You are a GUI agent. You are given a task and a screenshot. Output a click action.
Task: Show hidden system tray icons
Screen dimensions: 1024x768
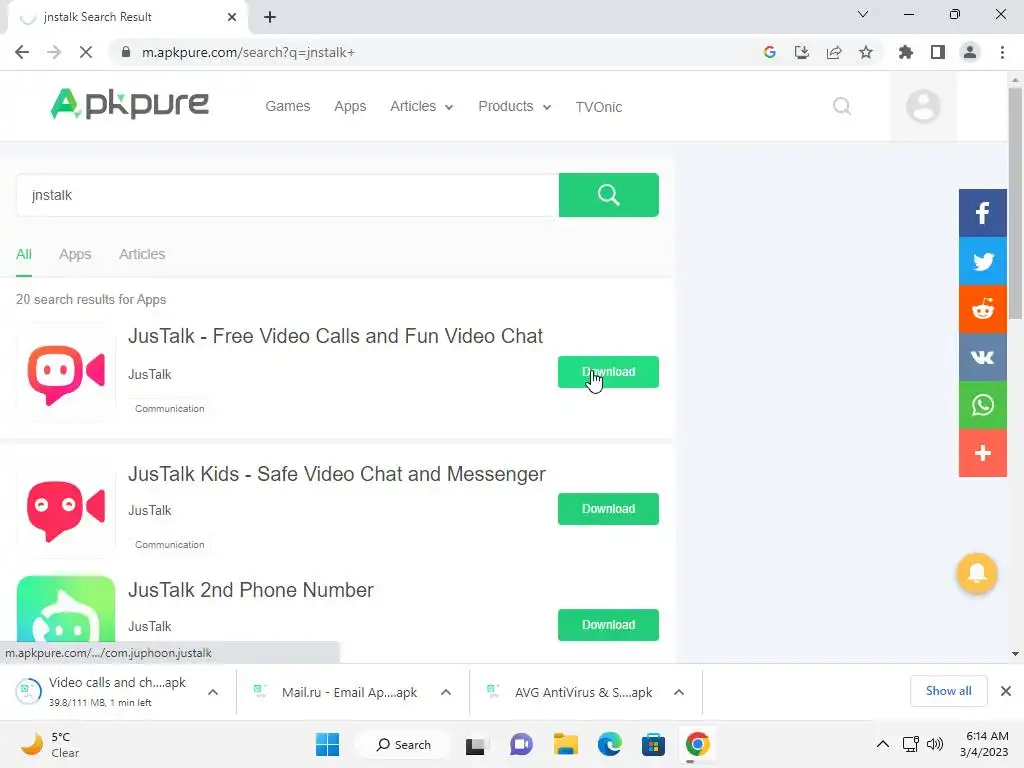click(882, 744)
